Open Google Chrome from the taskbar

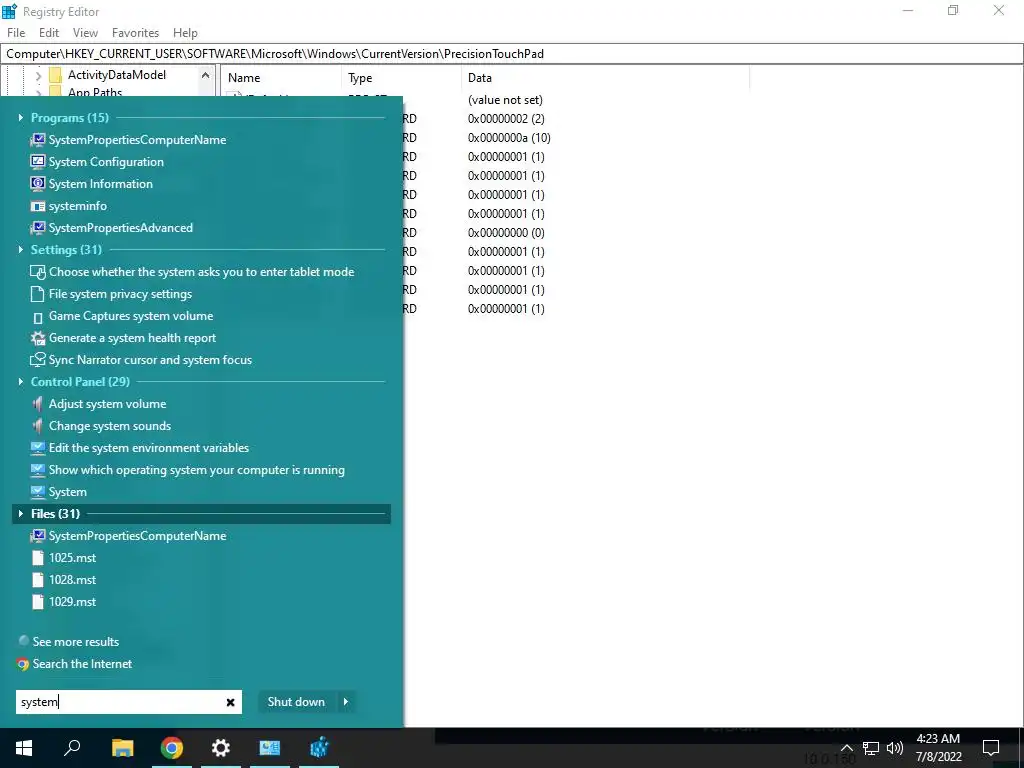point(172,748)
